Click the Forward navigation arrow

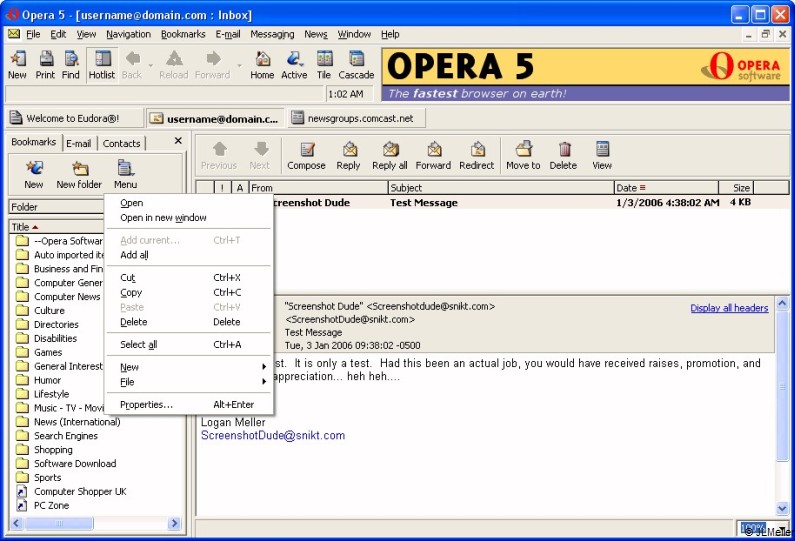tap(212, 64)
